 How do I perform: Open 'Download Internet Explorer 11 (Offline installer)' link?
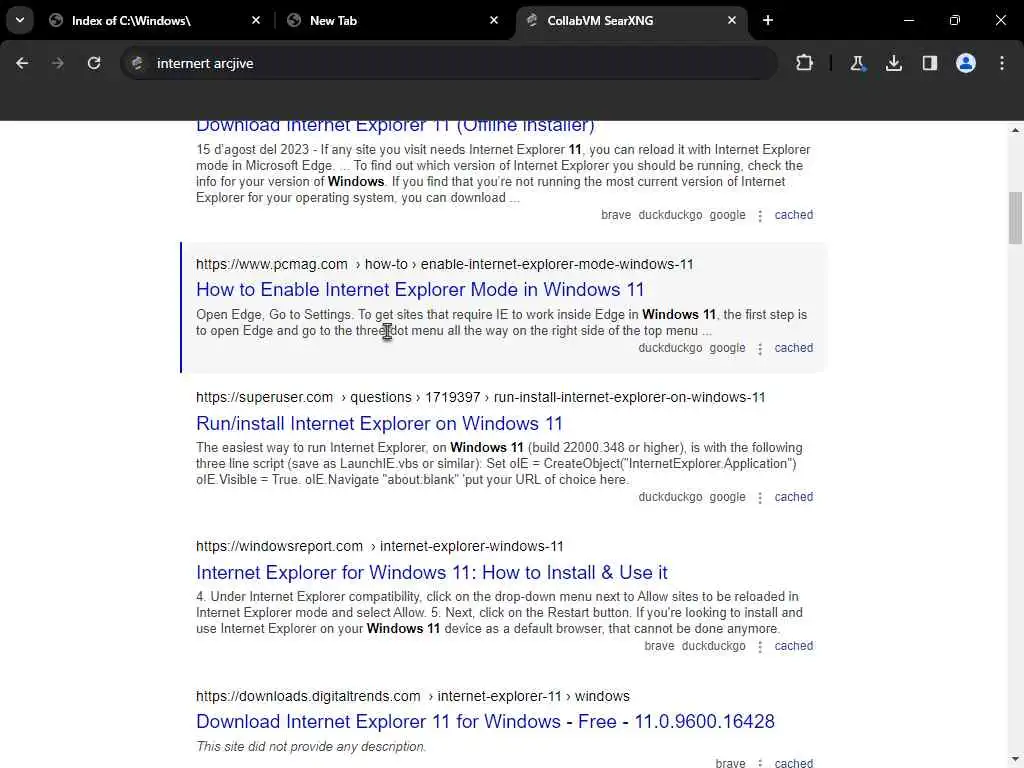pyautogui.click(x=396, y=125)
